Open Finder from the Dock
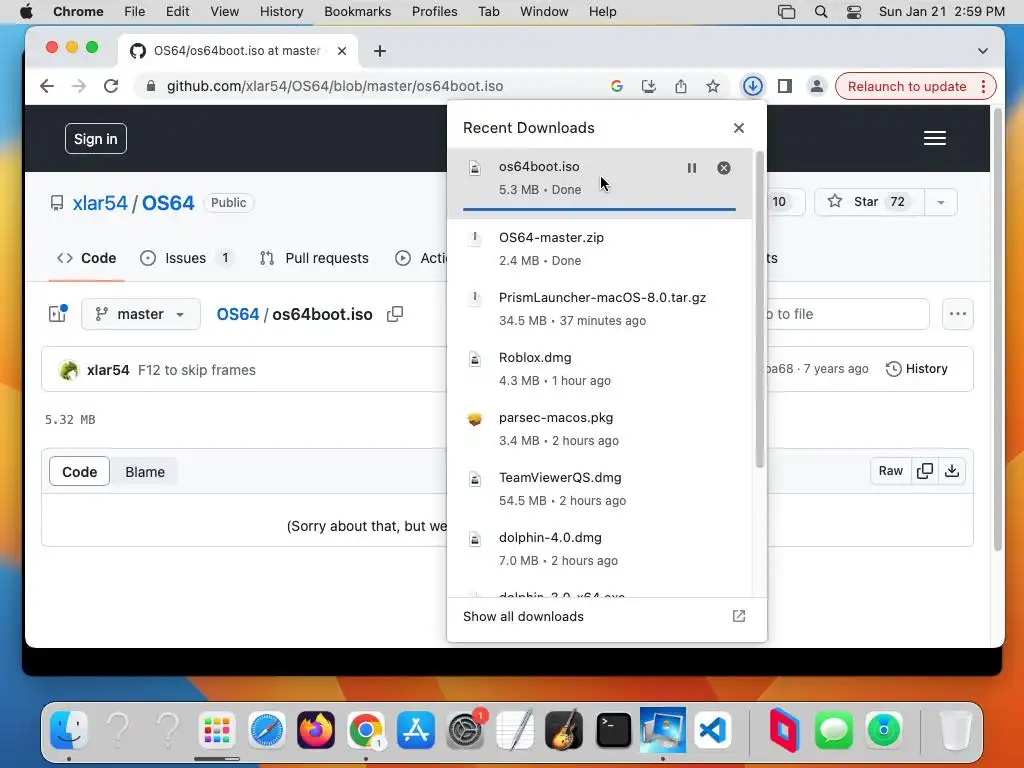This screenshot has width=1024, height=768. coord(69,729)
